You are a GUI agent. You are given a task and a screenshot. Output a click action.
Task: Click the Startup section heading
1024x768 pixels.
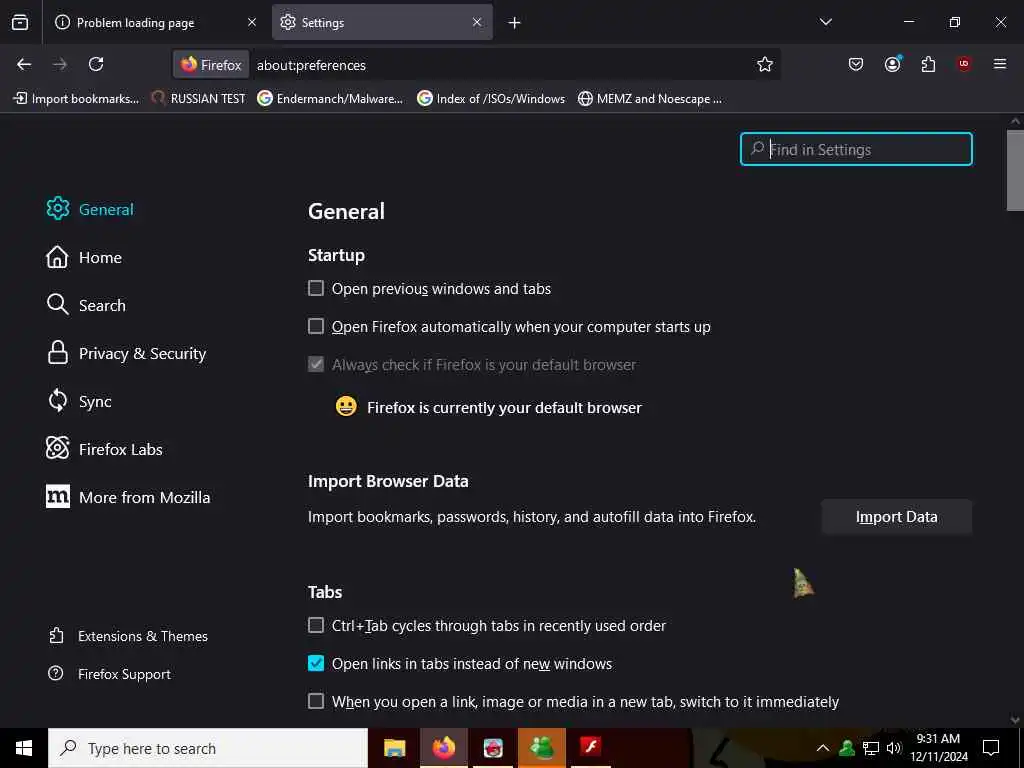click(336, 255)
